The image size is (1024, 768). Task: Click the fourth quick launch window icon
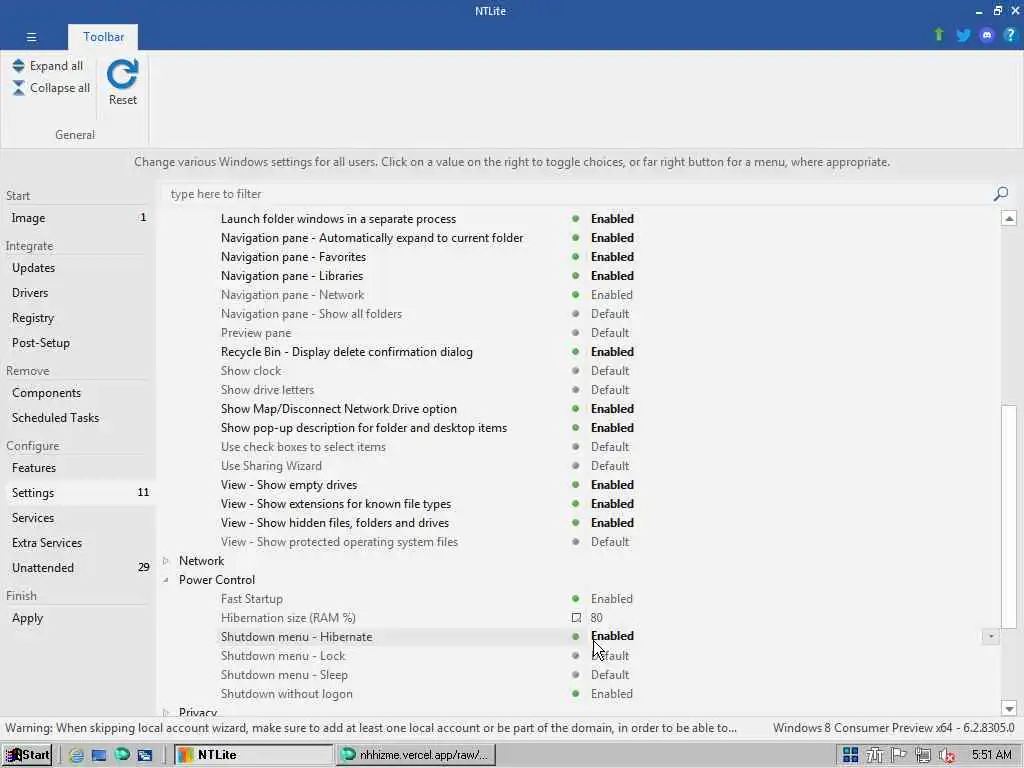[x=144, y=755]
